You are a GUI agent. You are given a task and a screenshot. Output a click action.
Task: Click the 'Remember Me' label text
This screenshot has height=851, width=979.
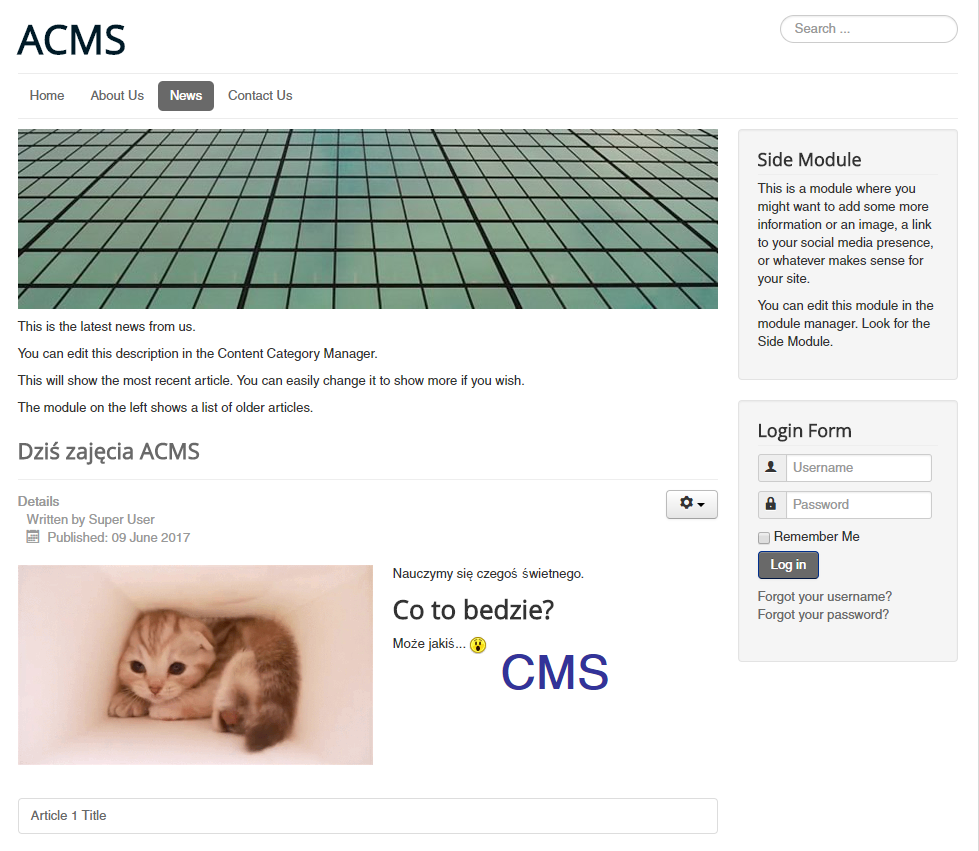tap(816, 536)
